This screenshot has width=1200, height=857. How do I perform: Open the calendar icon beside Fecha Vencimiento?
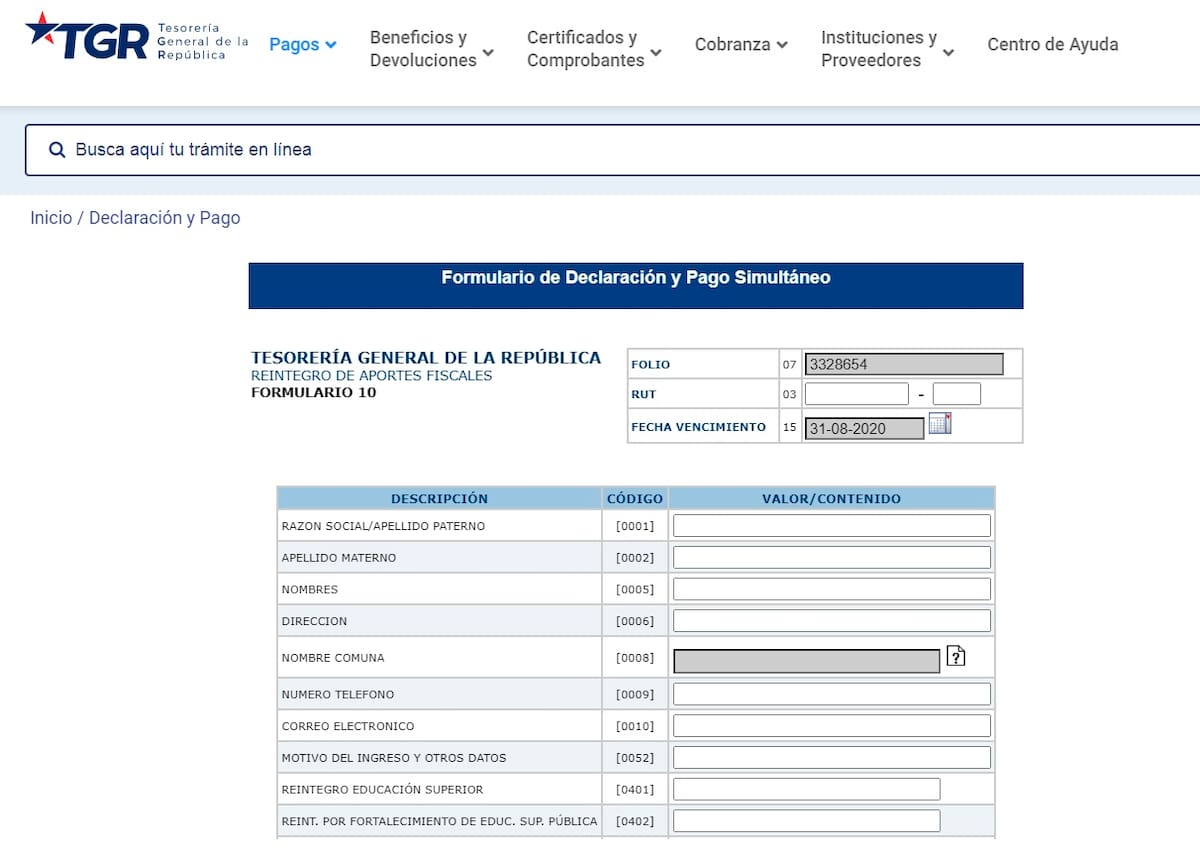coord(940,423)
